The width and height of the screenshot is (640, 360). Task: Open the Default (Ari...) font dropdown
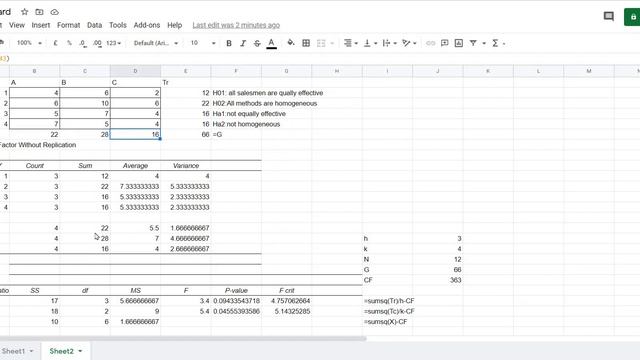point(156,43)
